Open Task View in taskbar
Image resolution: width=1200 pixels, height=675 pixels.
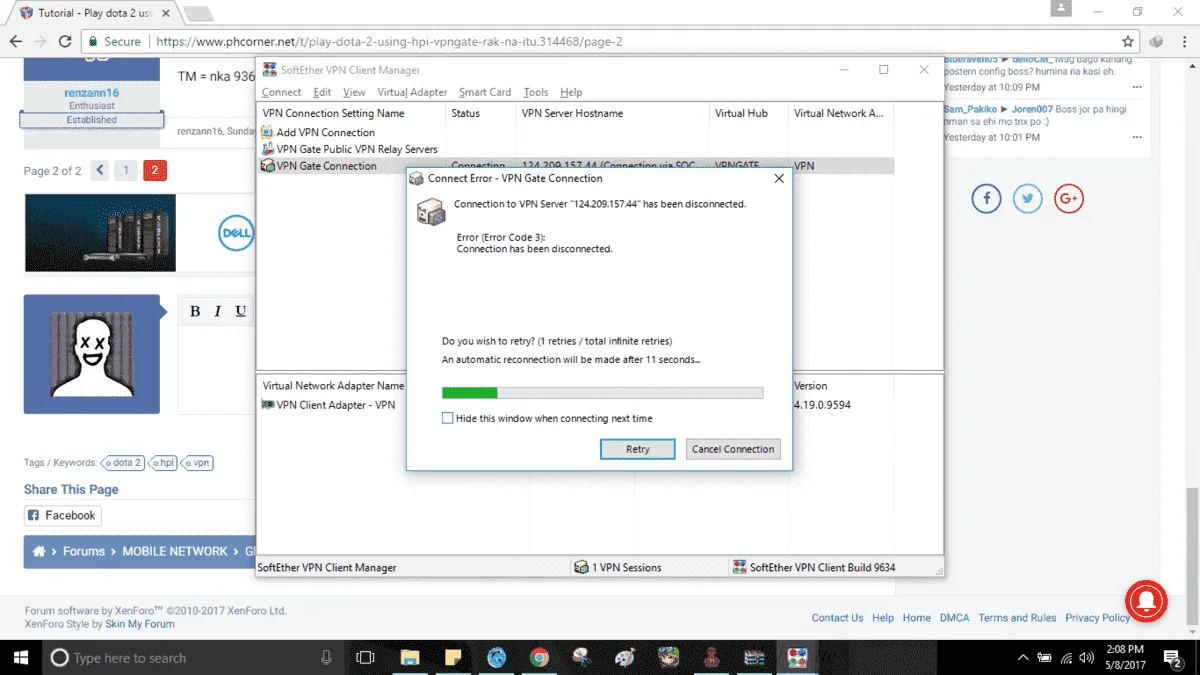pos(366,657)
